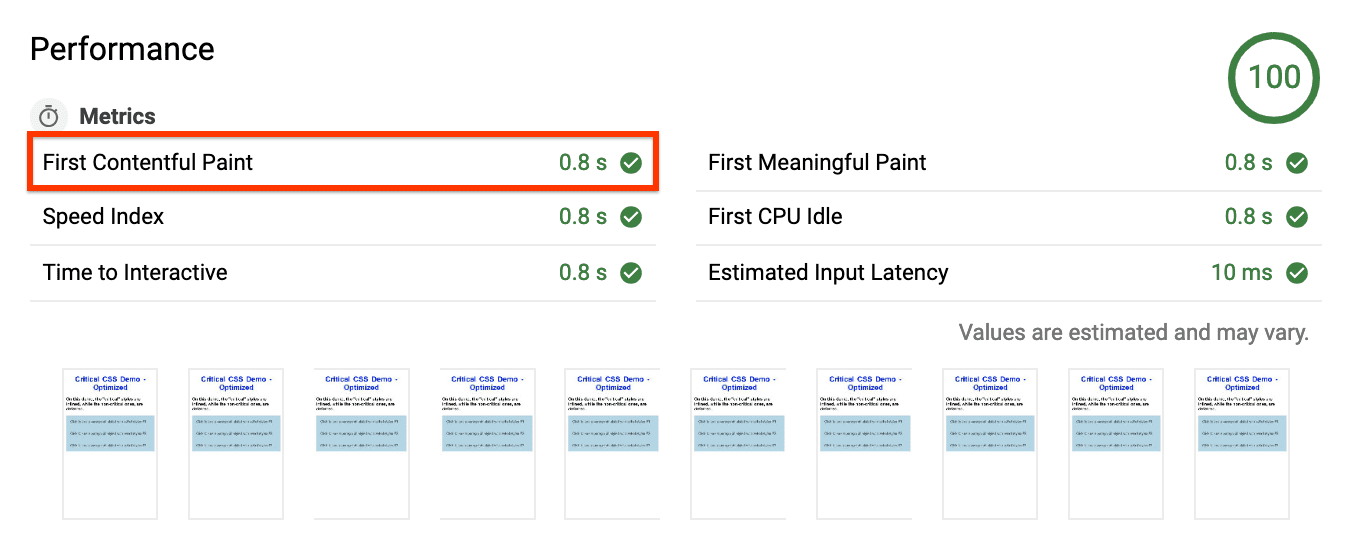Select the Estimated Input Latency metric
Image resolution: width=1361 pixels, height=551 pixels.
tap(828, 273)
